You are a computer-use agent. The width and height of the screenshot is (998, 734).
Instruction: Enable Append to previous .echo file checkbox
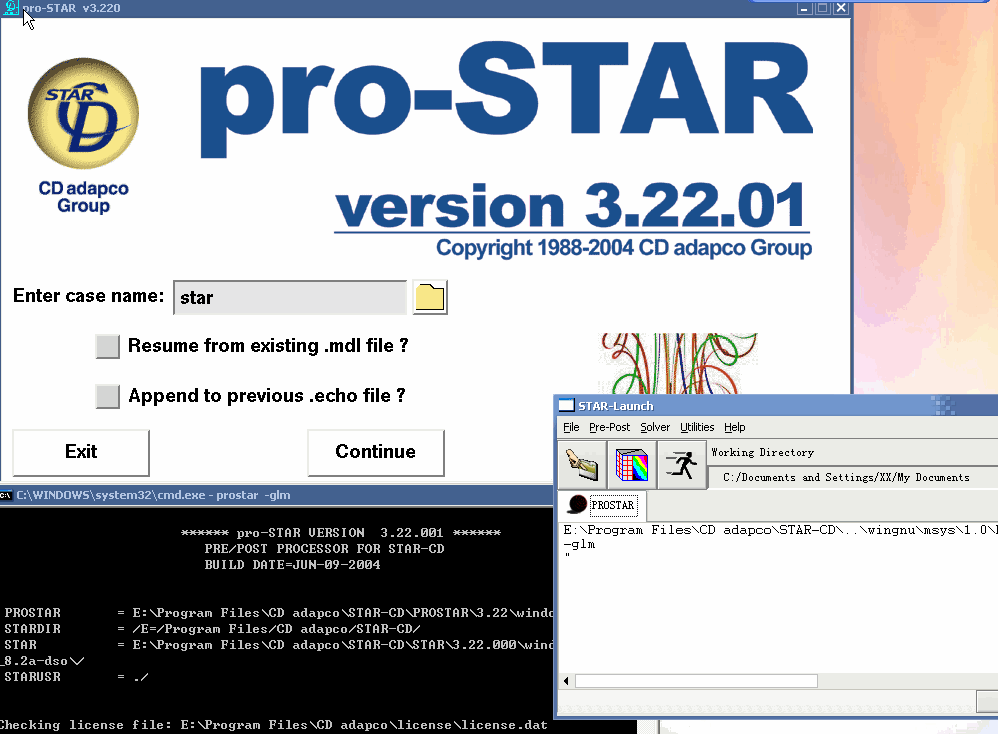click(108, 396)
